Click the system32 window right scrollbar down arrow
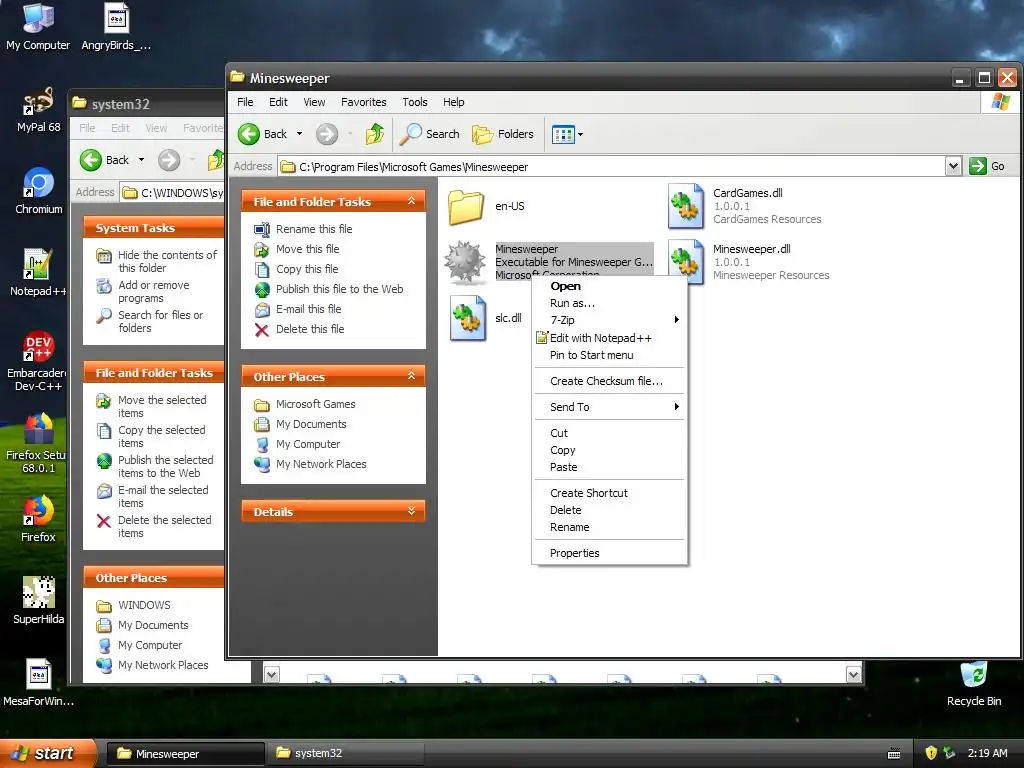Image resolution: width=1024 pixels, height=768 pixels. [x=854, y=674]
